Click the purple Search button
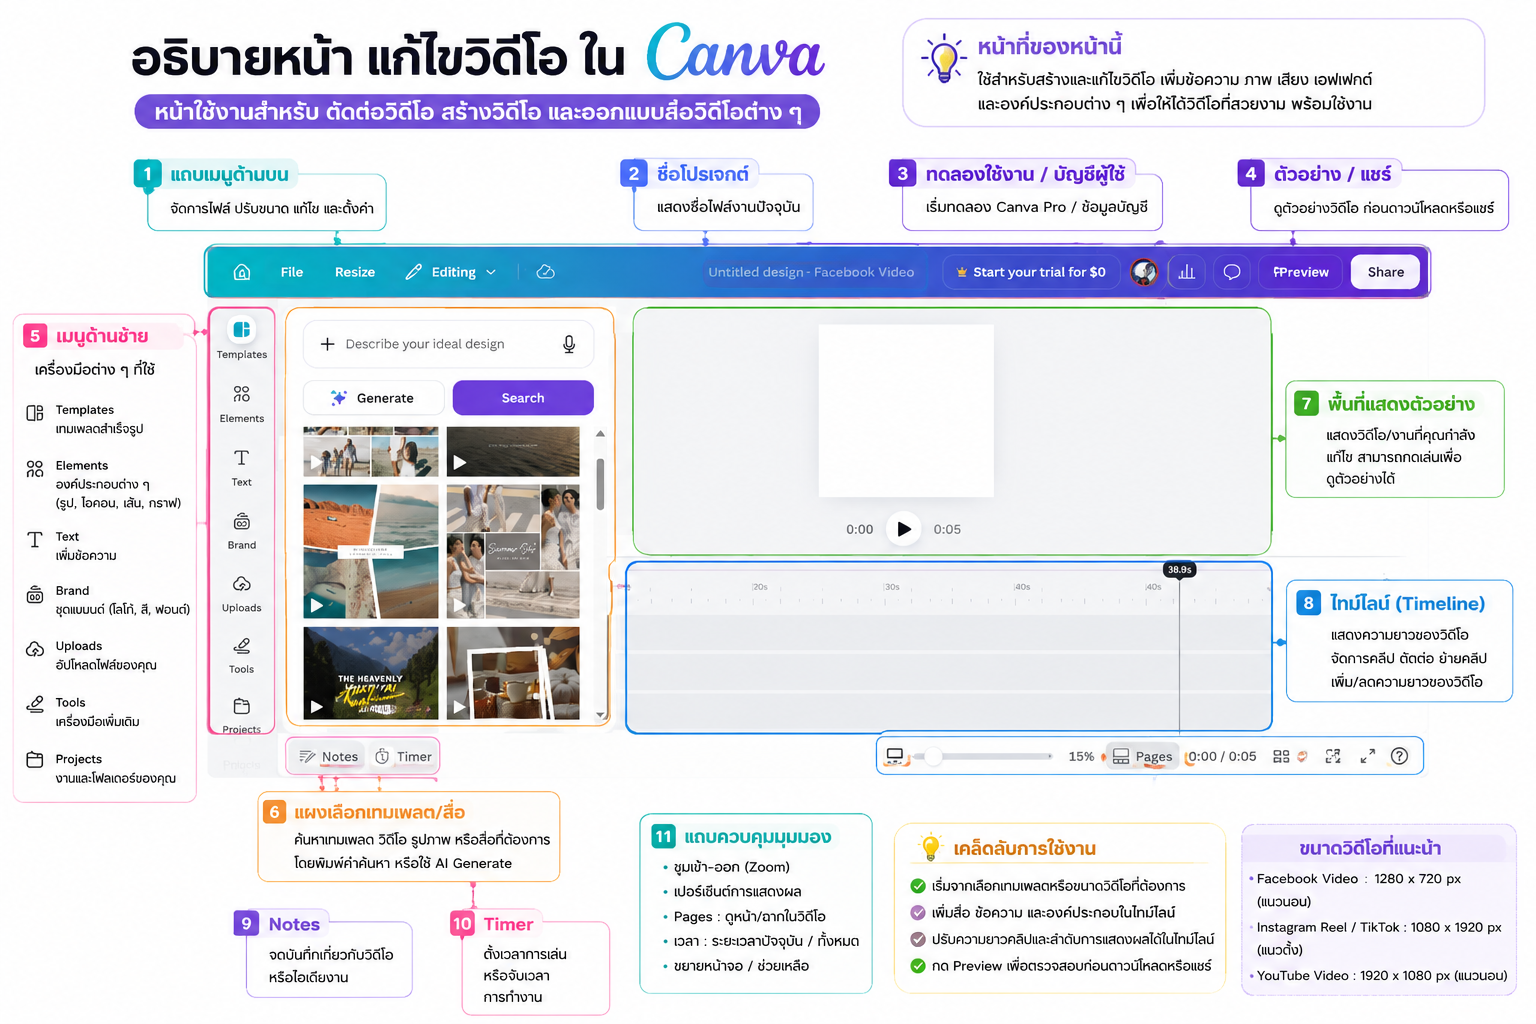 (x=523, y=398)
